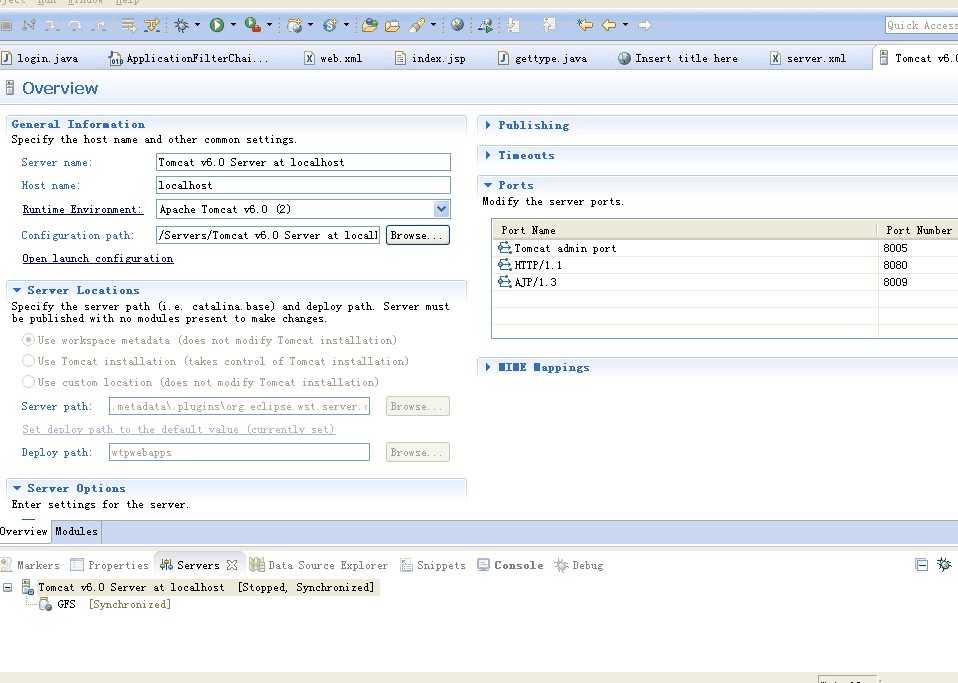Click the Overview header server icon
Screen dimensions: 958x683
[9, 88]
